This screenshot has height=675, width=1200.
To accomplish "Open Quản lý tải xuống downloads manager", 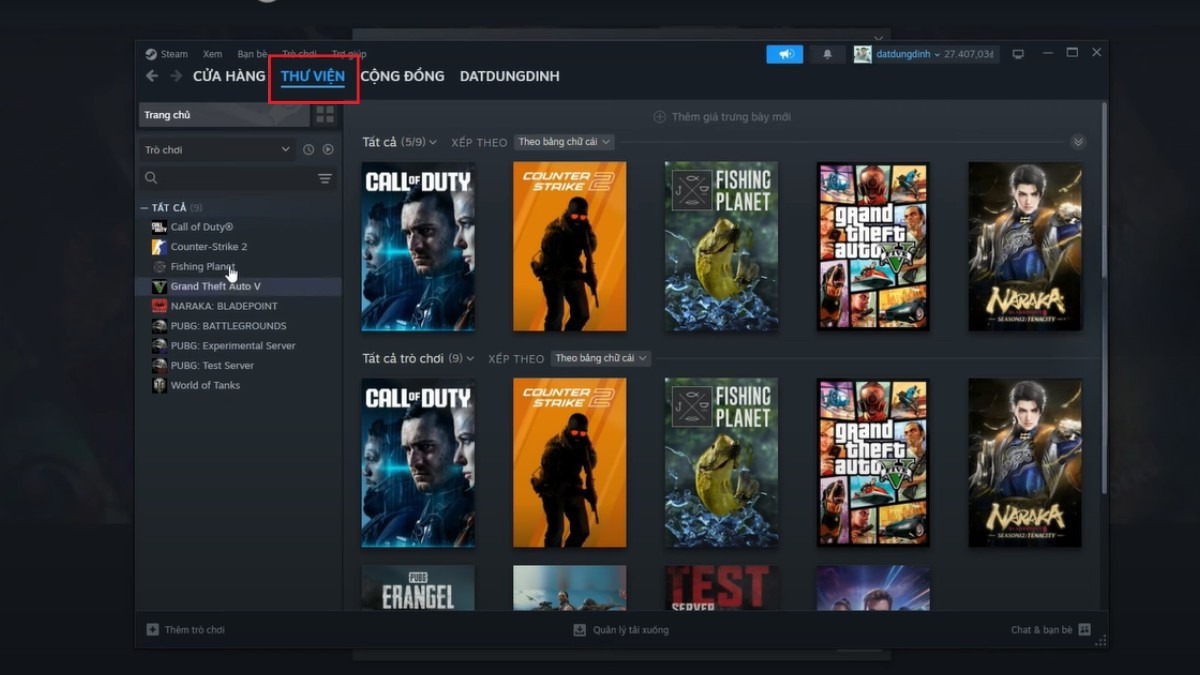I will point(621,630).
